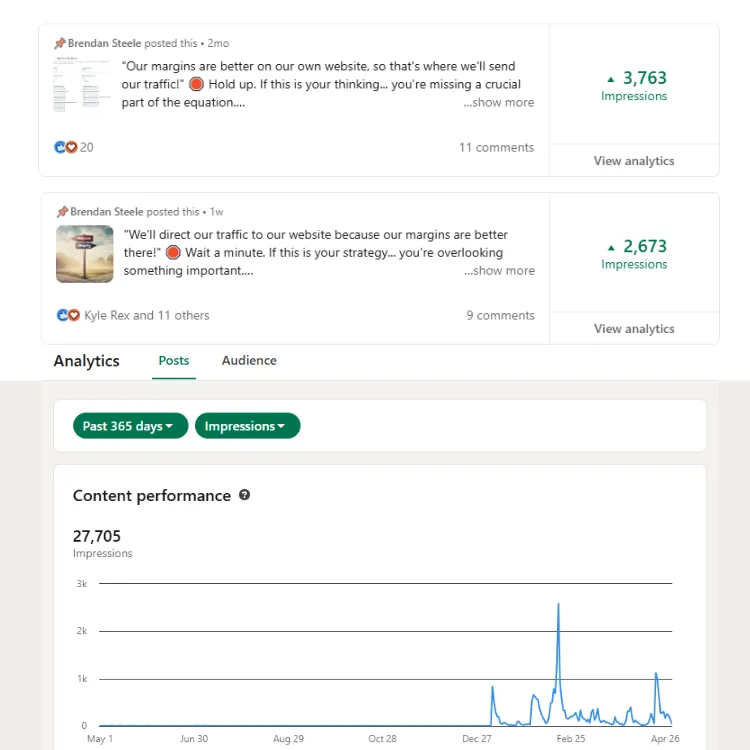This screenshot has height=750, width=750.
Task: Expand first post with show more
Action: tap(498, 102)
